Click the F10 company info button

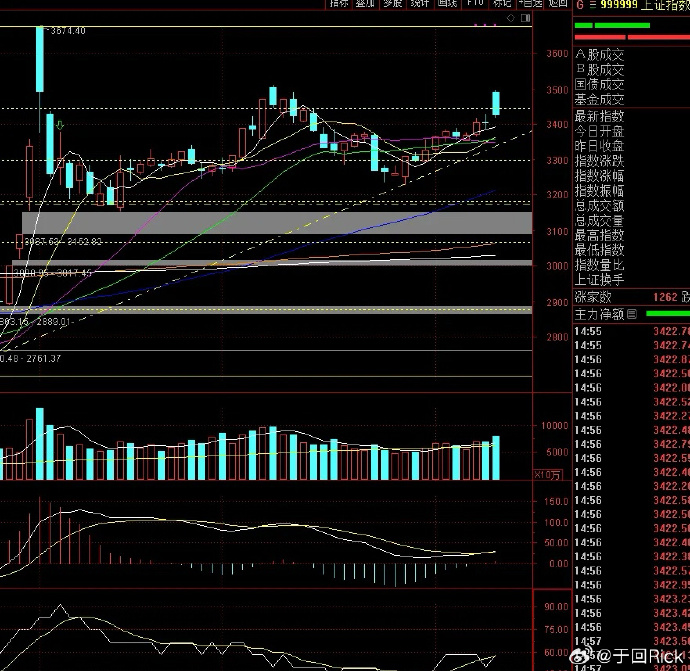coord(473,4)
